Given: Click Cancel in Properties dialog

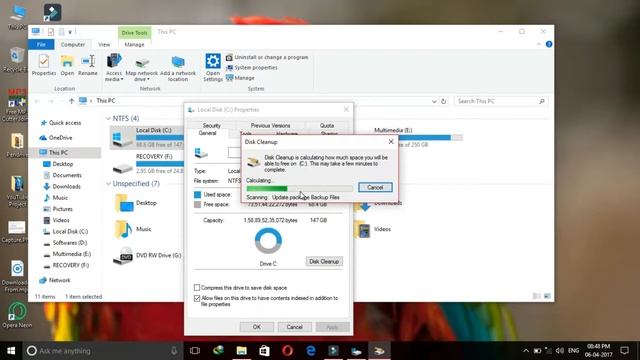Looking at the screenshot, I should point(294,327).
